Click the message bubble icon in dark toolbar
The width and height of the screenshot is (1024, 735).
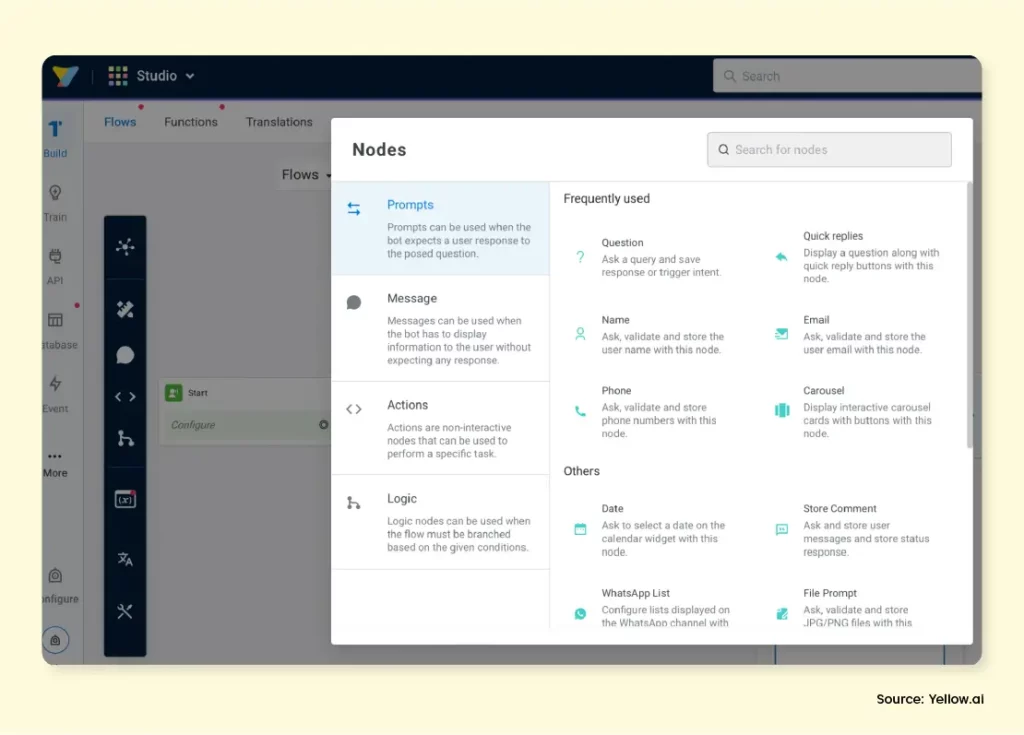click(125, 355)
